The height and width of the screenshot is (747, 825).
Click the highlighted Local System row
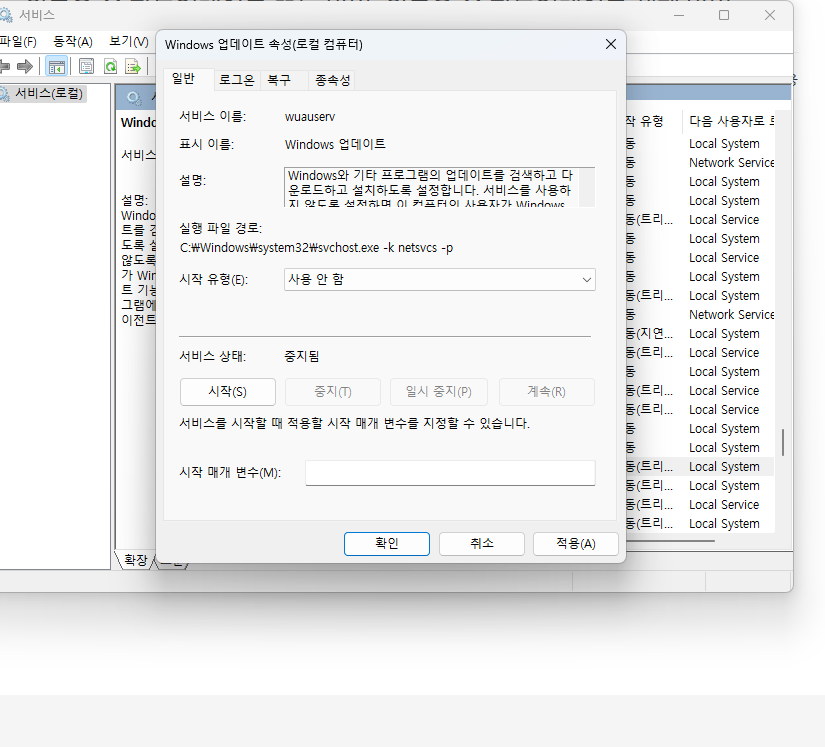click(725, 467)
